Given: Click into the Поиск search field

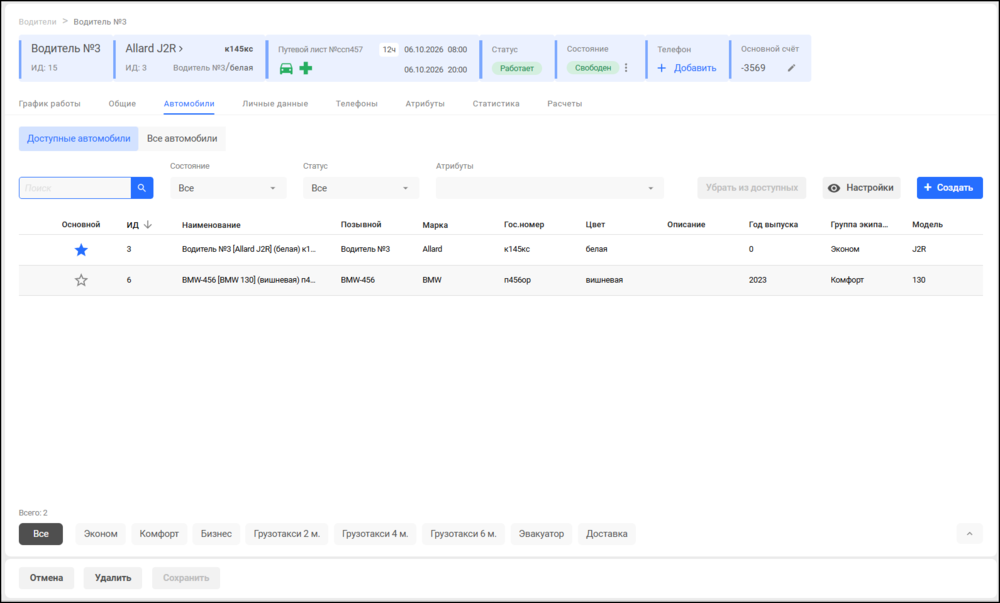Looking at the screenshot, I should [75, 188].
